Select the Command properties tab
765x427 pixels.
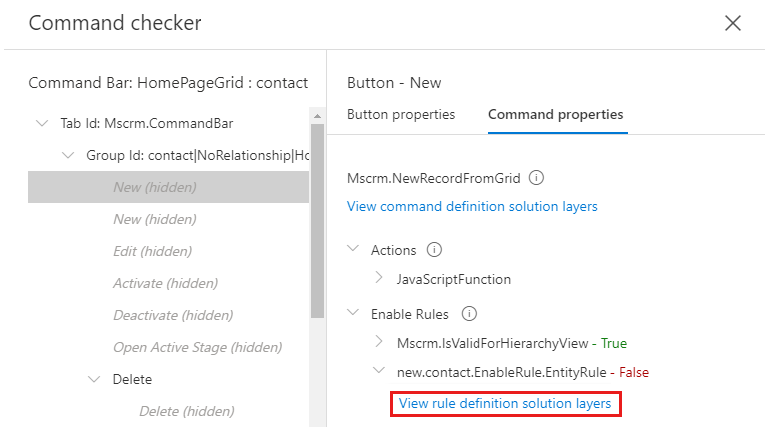(x=555, y=114)
